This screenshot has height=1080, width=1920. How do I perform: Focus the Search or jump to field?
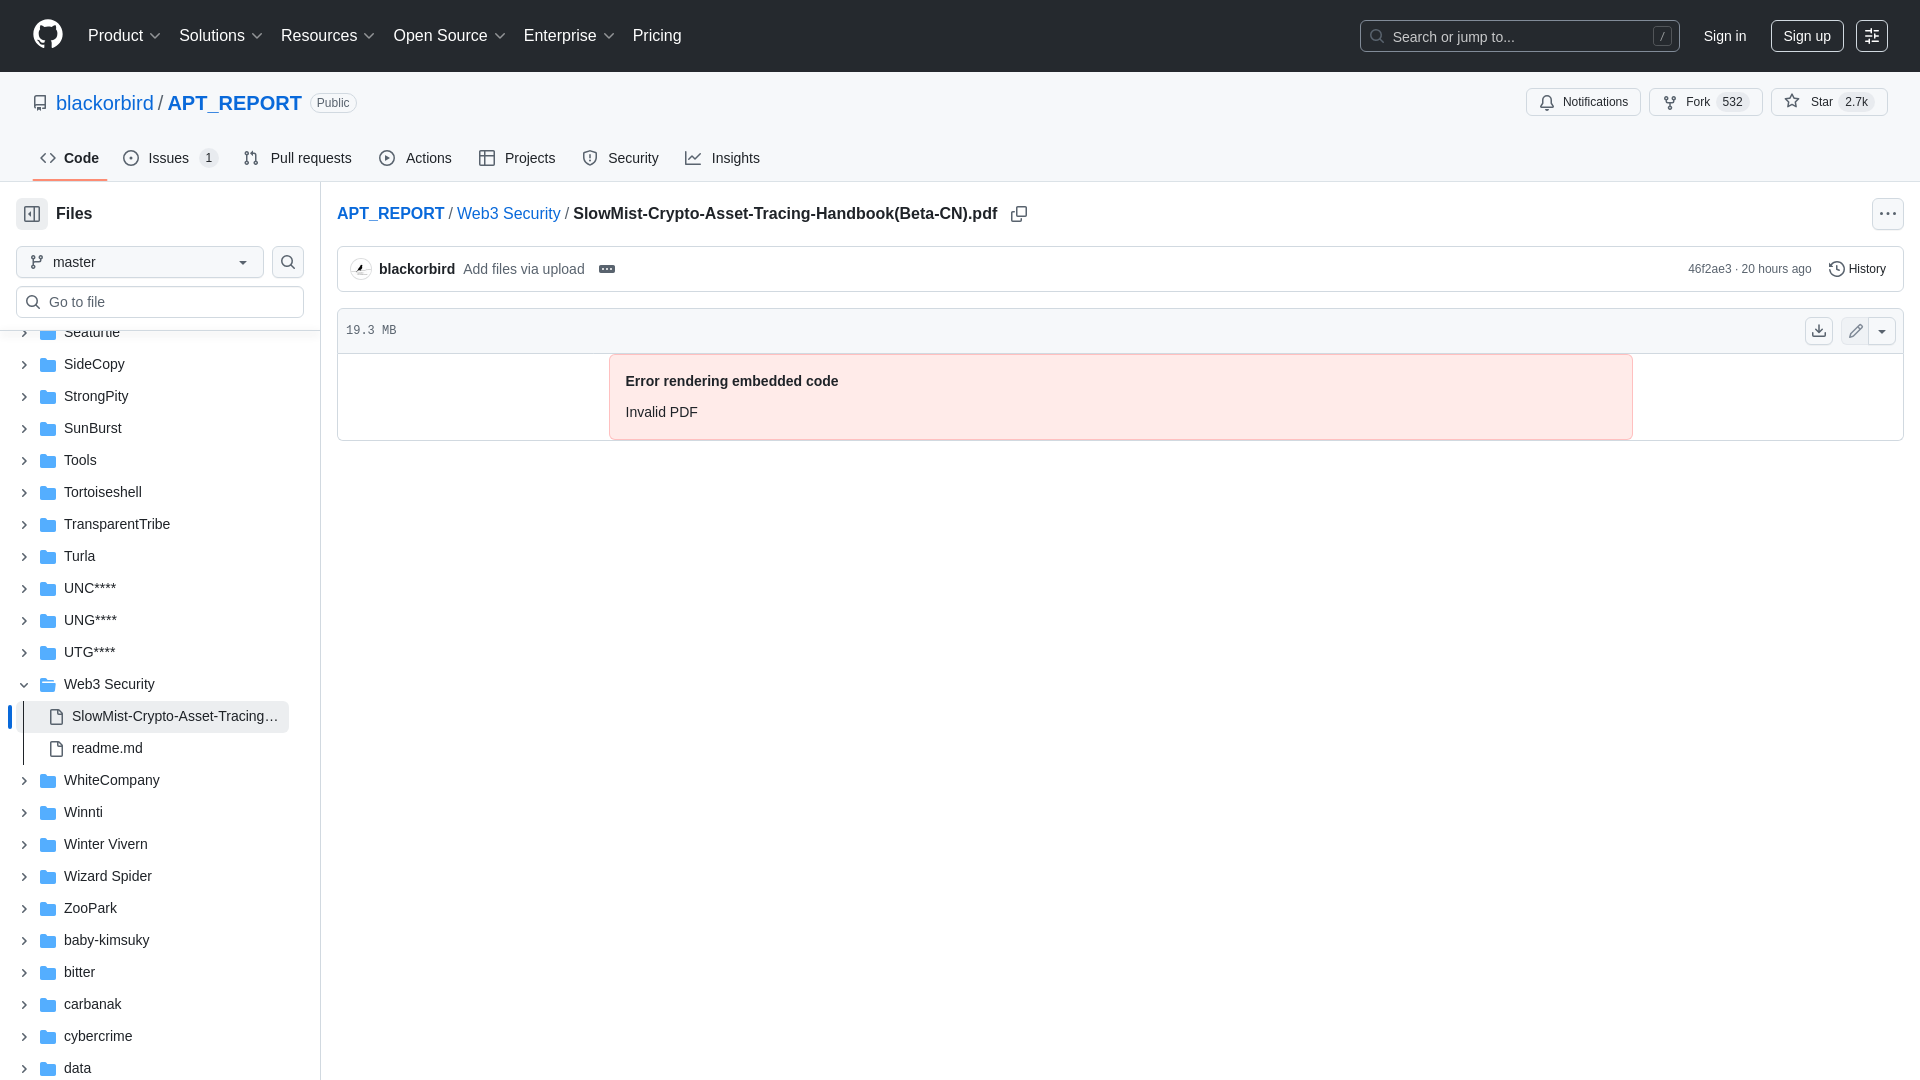(1519, 36)
